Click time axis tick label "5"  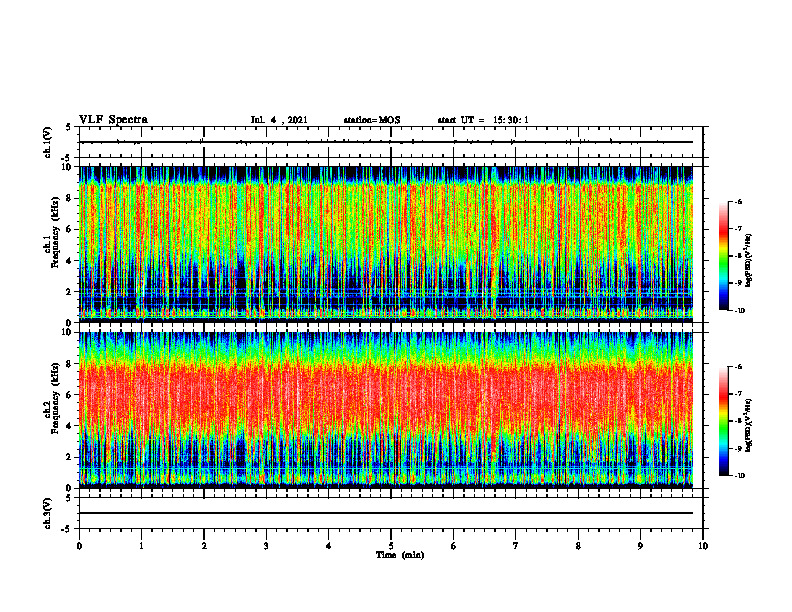(391, 546)
